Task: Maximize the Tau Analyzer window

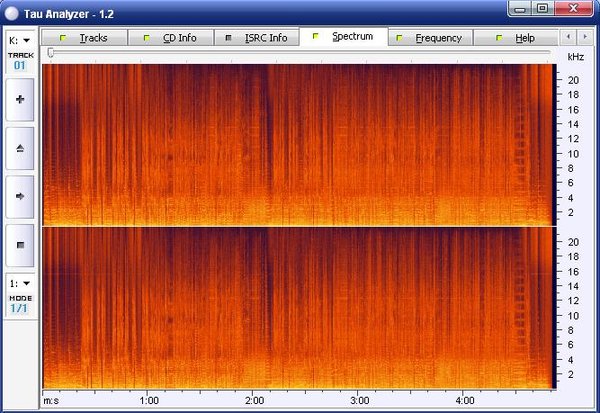Action: (542, 9)
